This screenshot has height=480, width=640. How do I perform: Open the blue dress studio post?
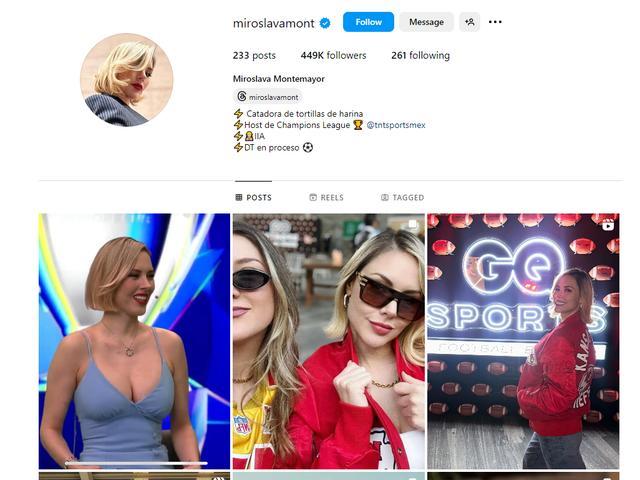[x=134, y=341]
